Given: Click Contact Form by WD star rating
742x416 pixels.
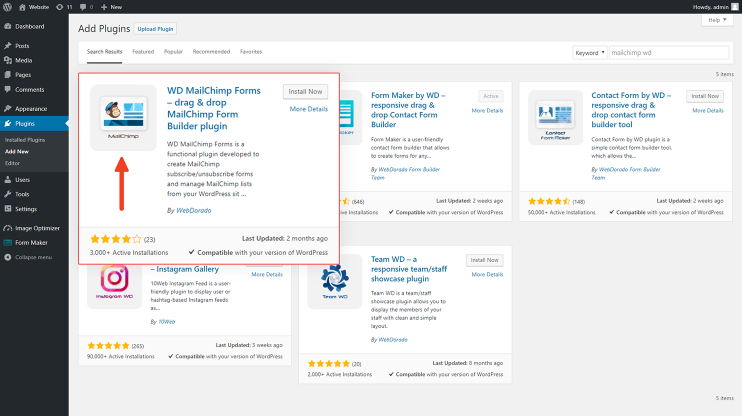Looking at the screenshot, I should (549, 201).
